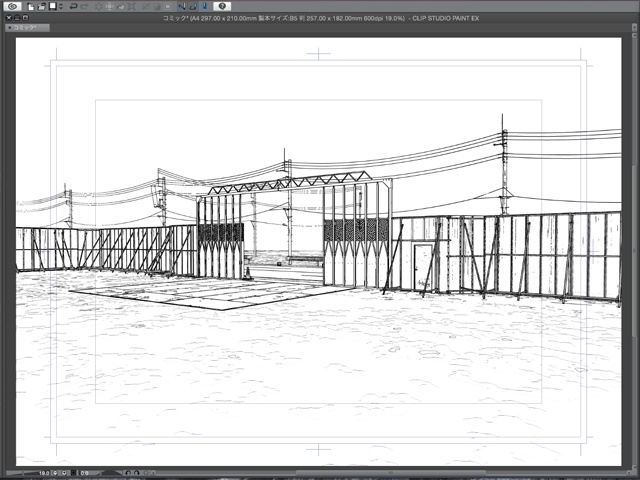Viewport: 640px width, 480px height.
Task: Click the Zoom Out button near 19.0
Action: click(x=55, y=473)
